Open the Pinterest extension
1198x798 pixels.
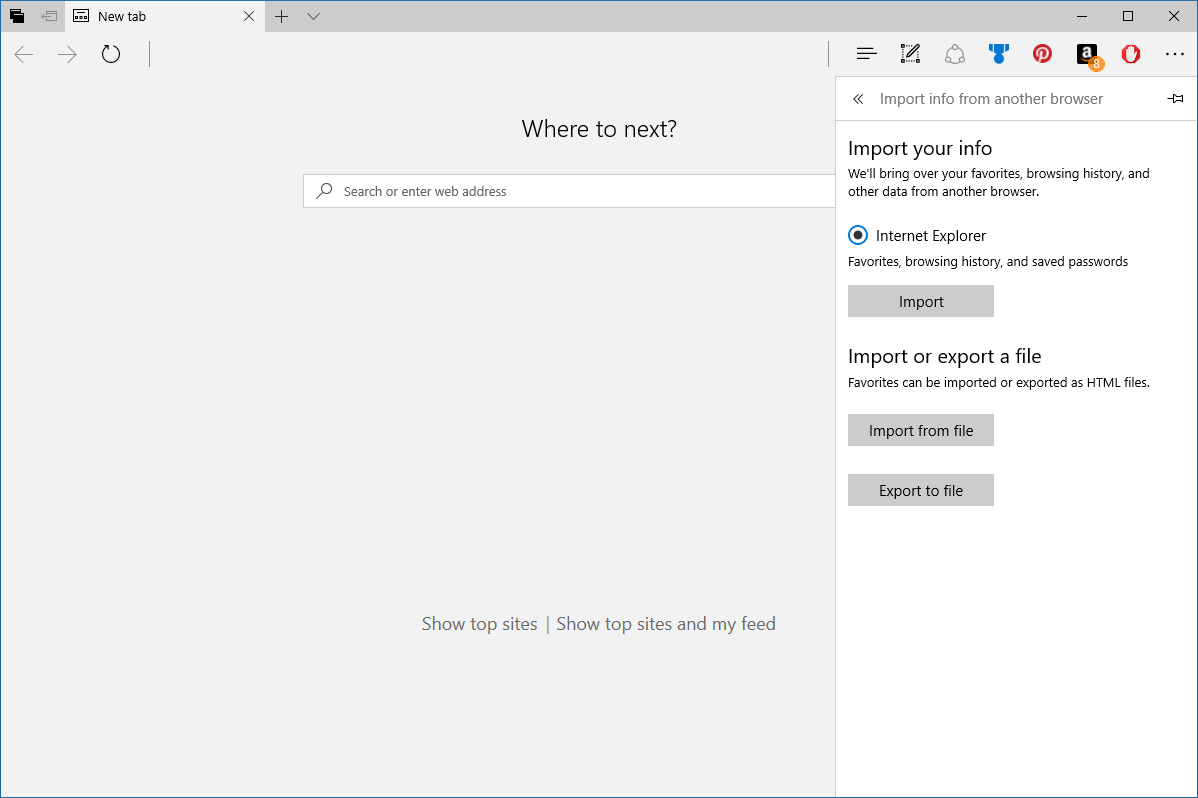1042,54
